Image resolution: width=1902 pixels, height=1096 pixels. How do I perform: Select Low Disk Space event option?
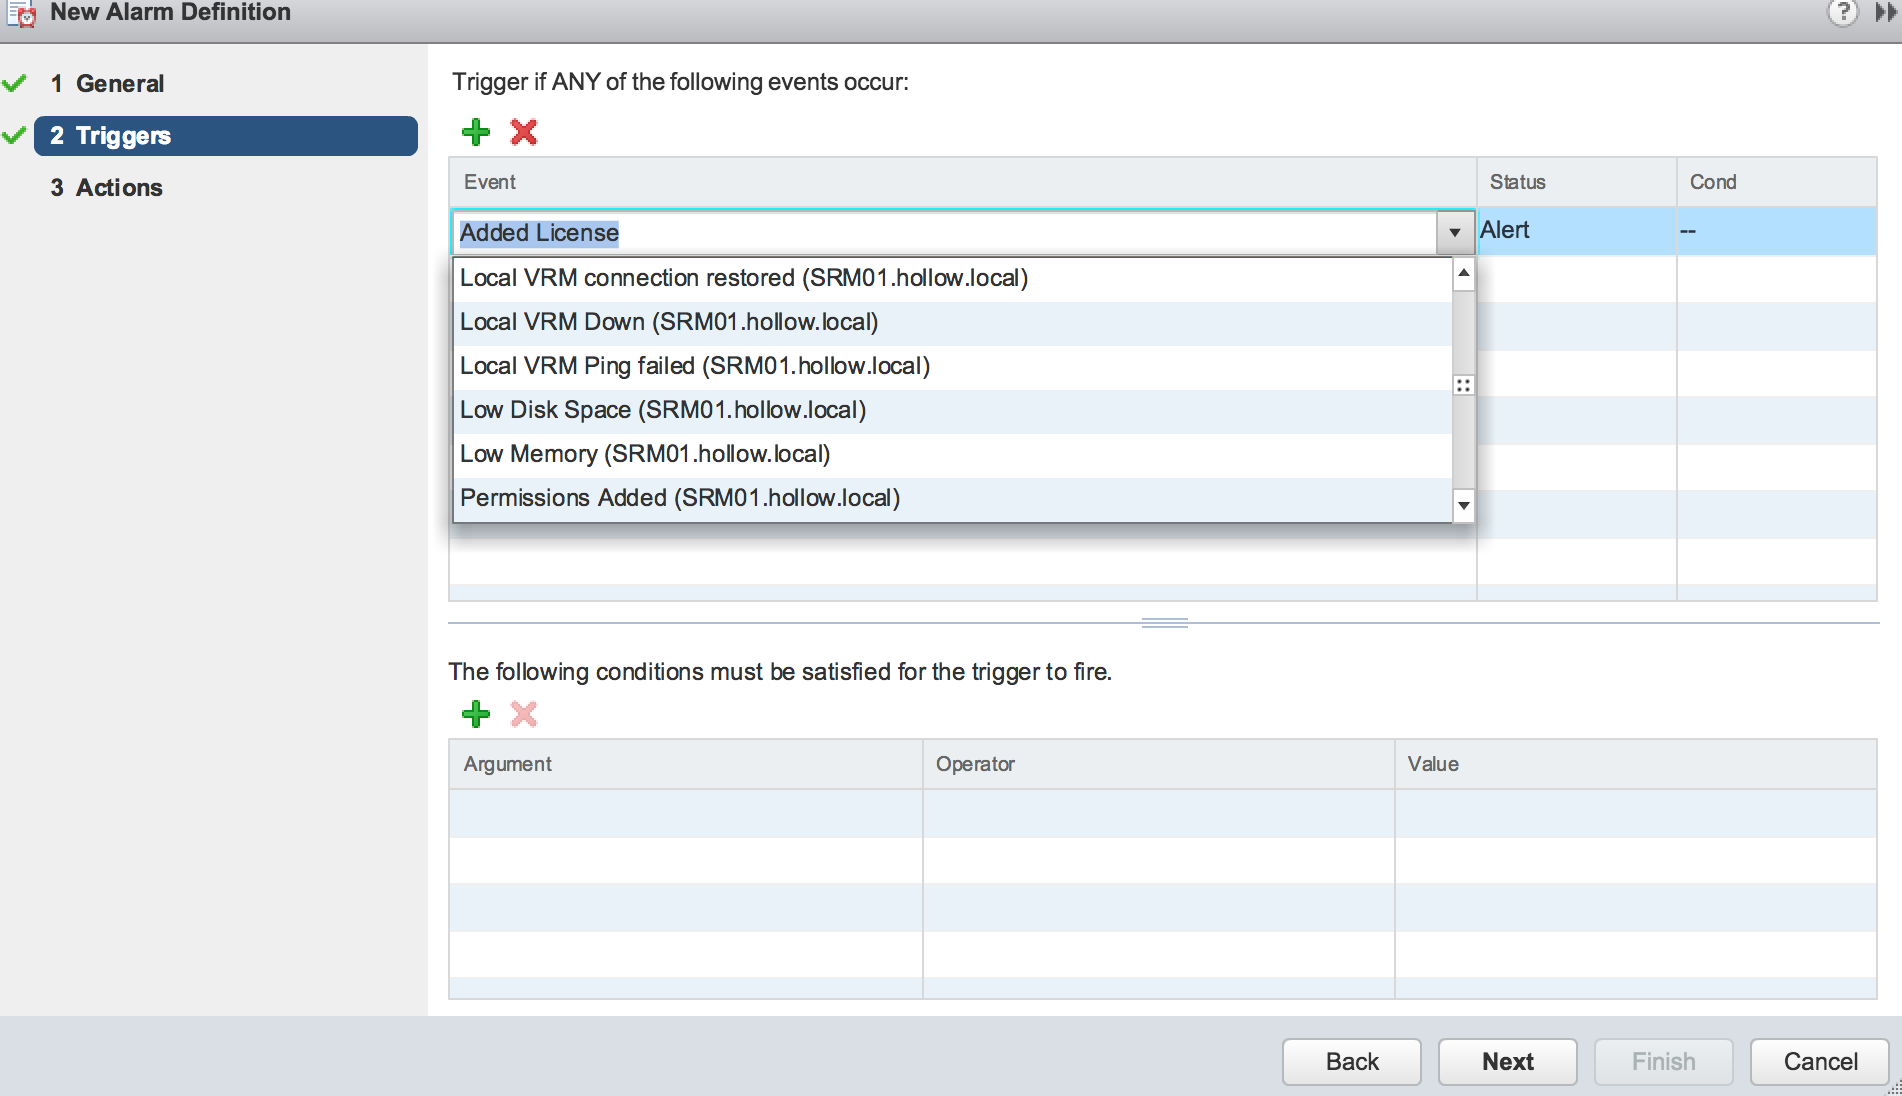(x=662, y=410)
